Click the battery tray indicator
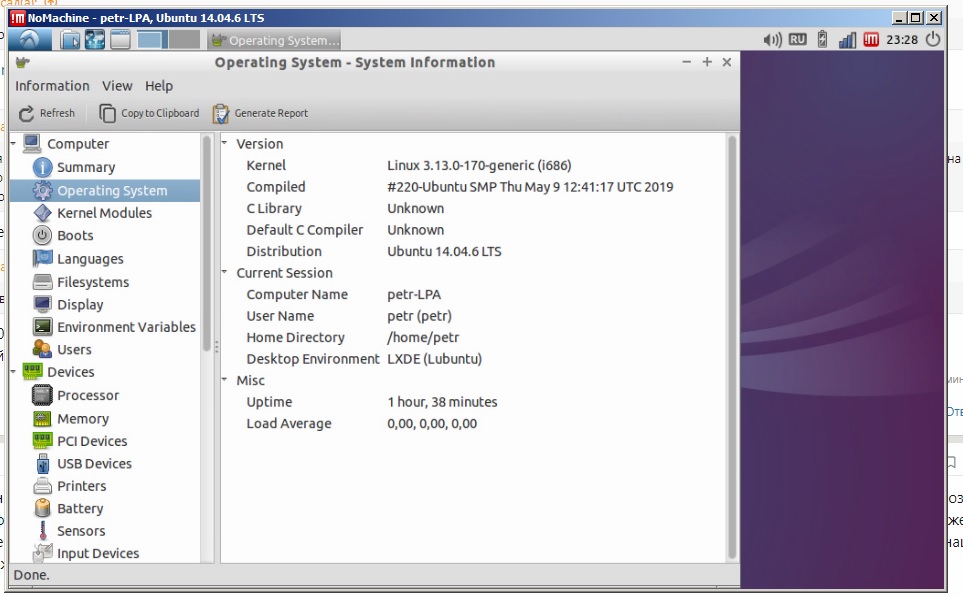 coord(822,40)
